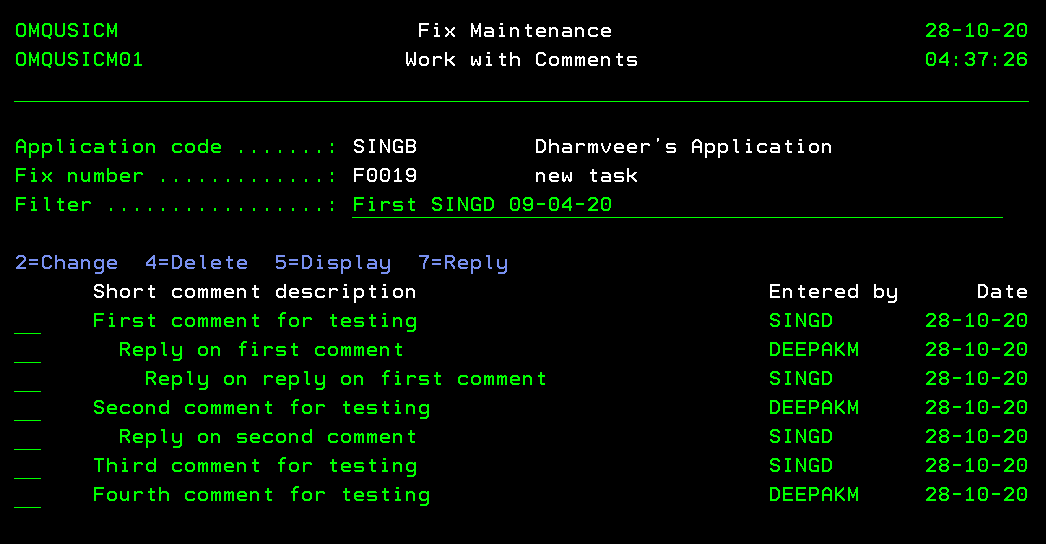Select the 2=Change option
Image resolution: width=1046 pixels, height=544 pixels.
[x=66, y=263]
